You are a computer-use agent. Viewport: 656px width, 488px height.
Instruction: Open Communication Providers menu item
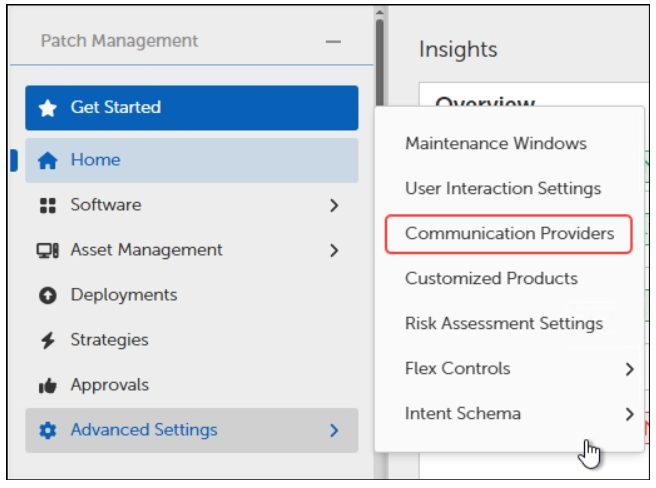[x=509, y=233]
